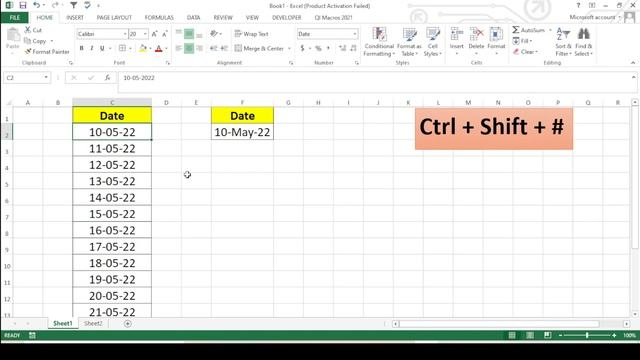Click Merge & Center button
The width and height of the screenshot is (640, 360).
[259, 49]
